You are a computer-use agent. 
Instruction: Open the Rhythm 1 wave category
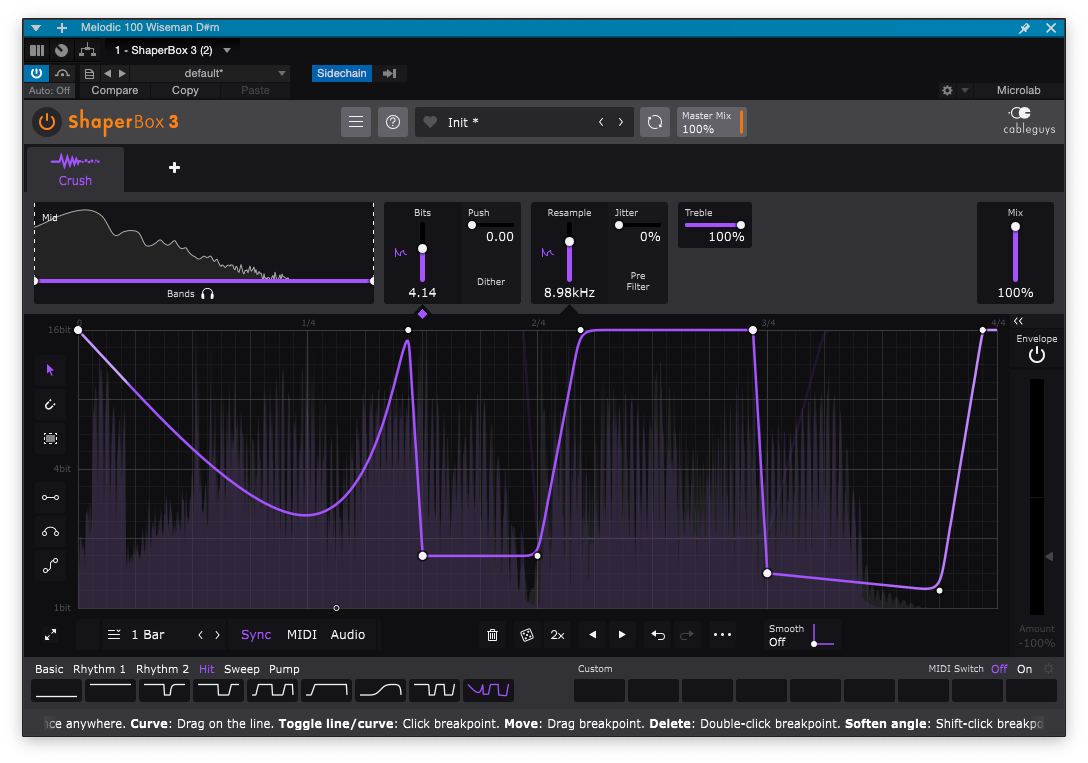pyautogui.click(x=99, y=669)
